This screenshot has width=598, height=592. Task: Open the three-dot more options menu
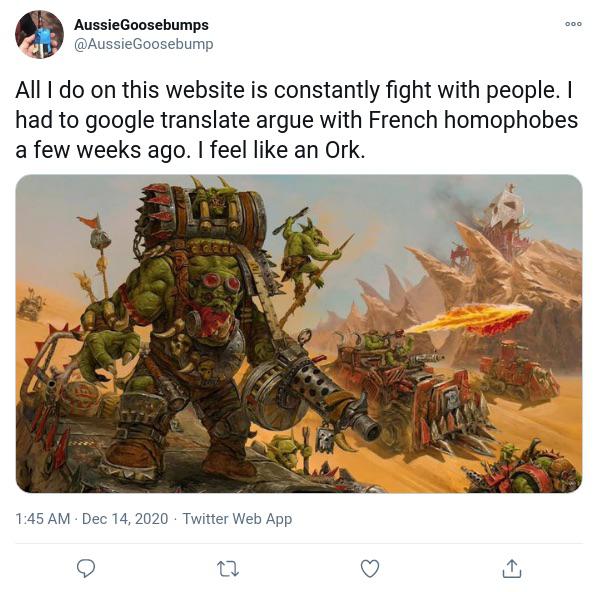pos(573,24)
